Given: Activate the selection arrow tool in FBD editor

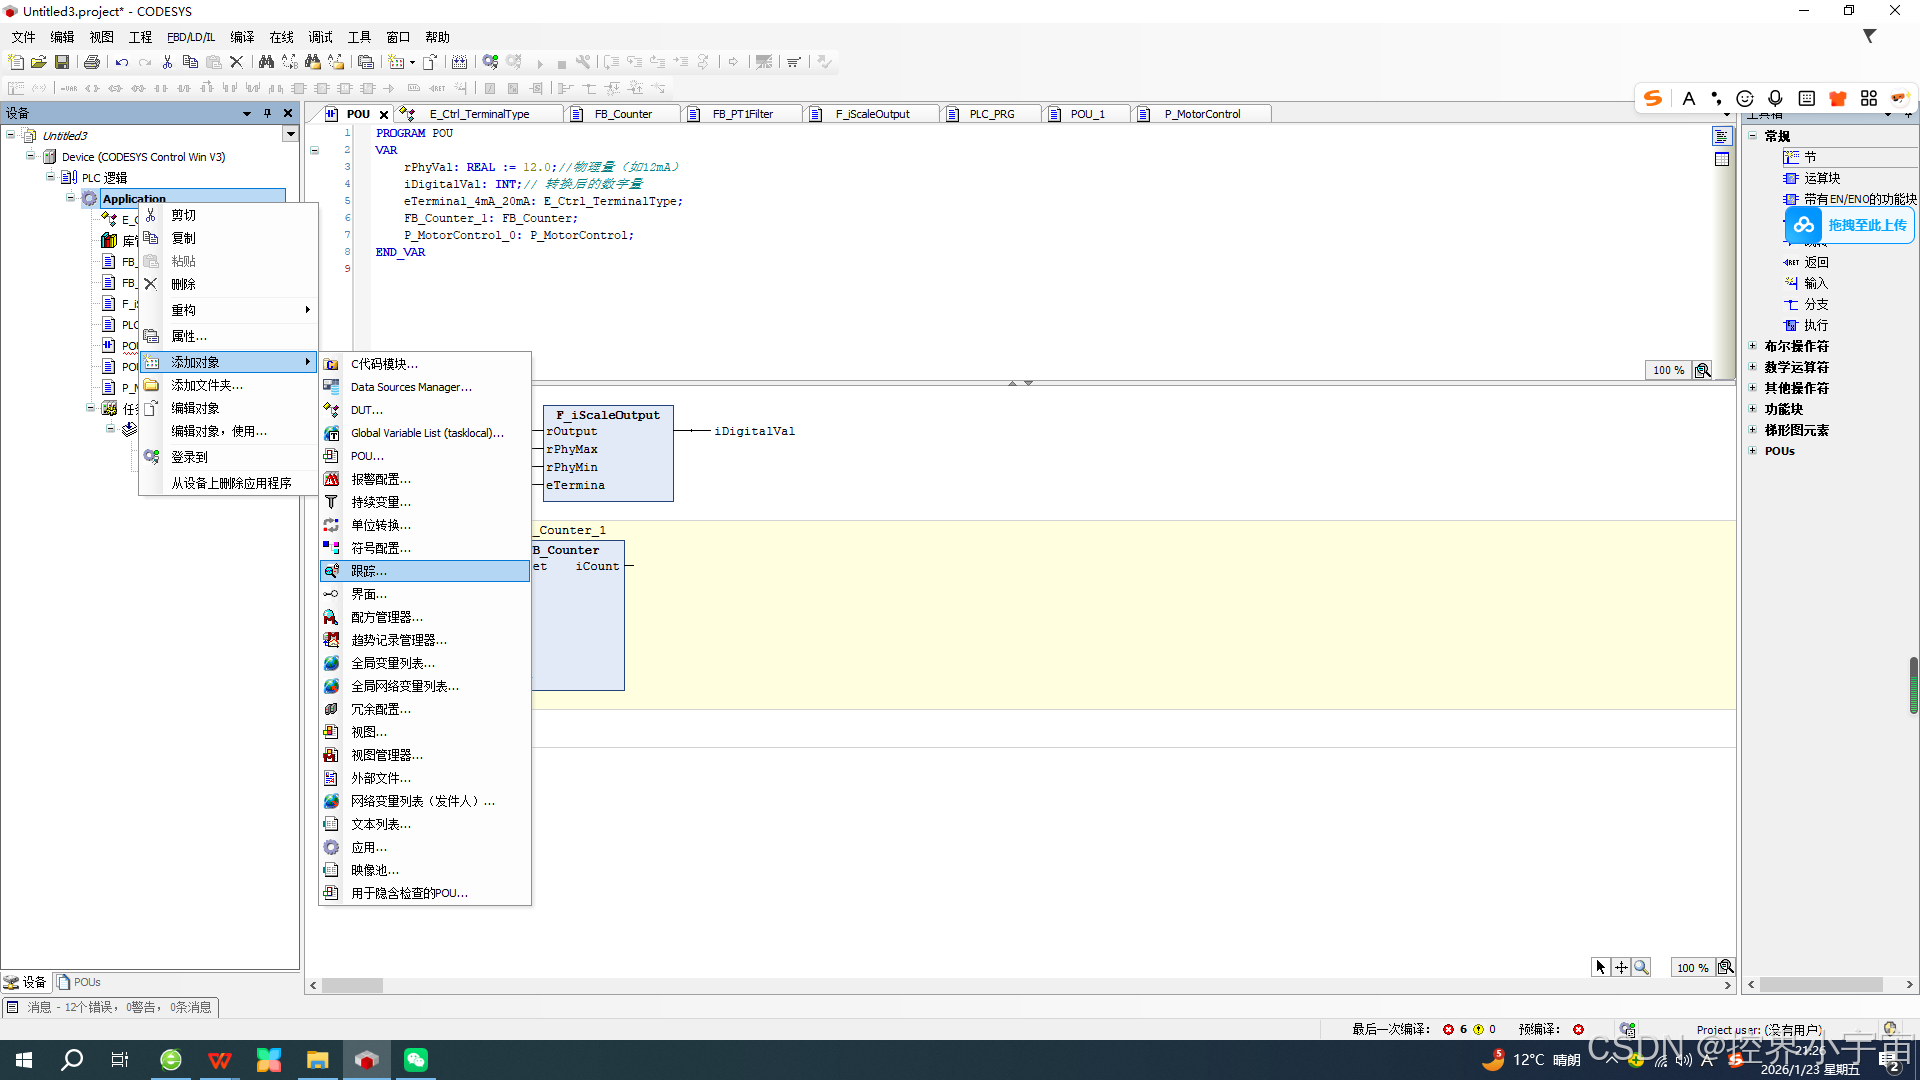Looking at the screenshot, I should pos(1600,967).
